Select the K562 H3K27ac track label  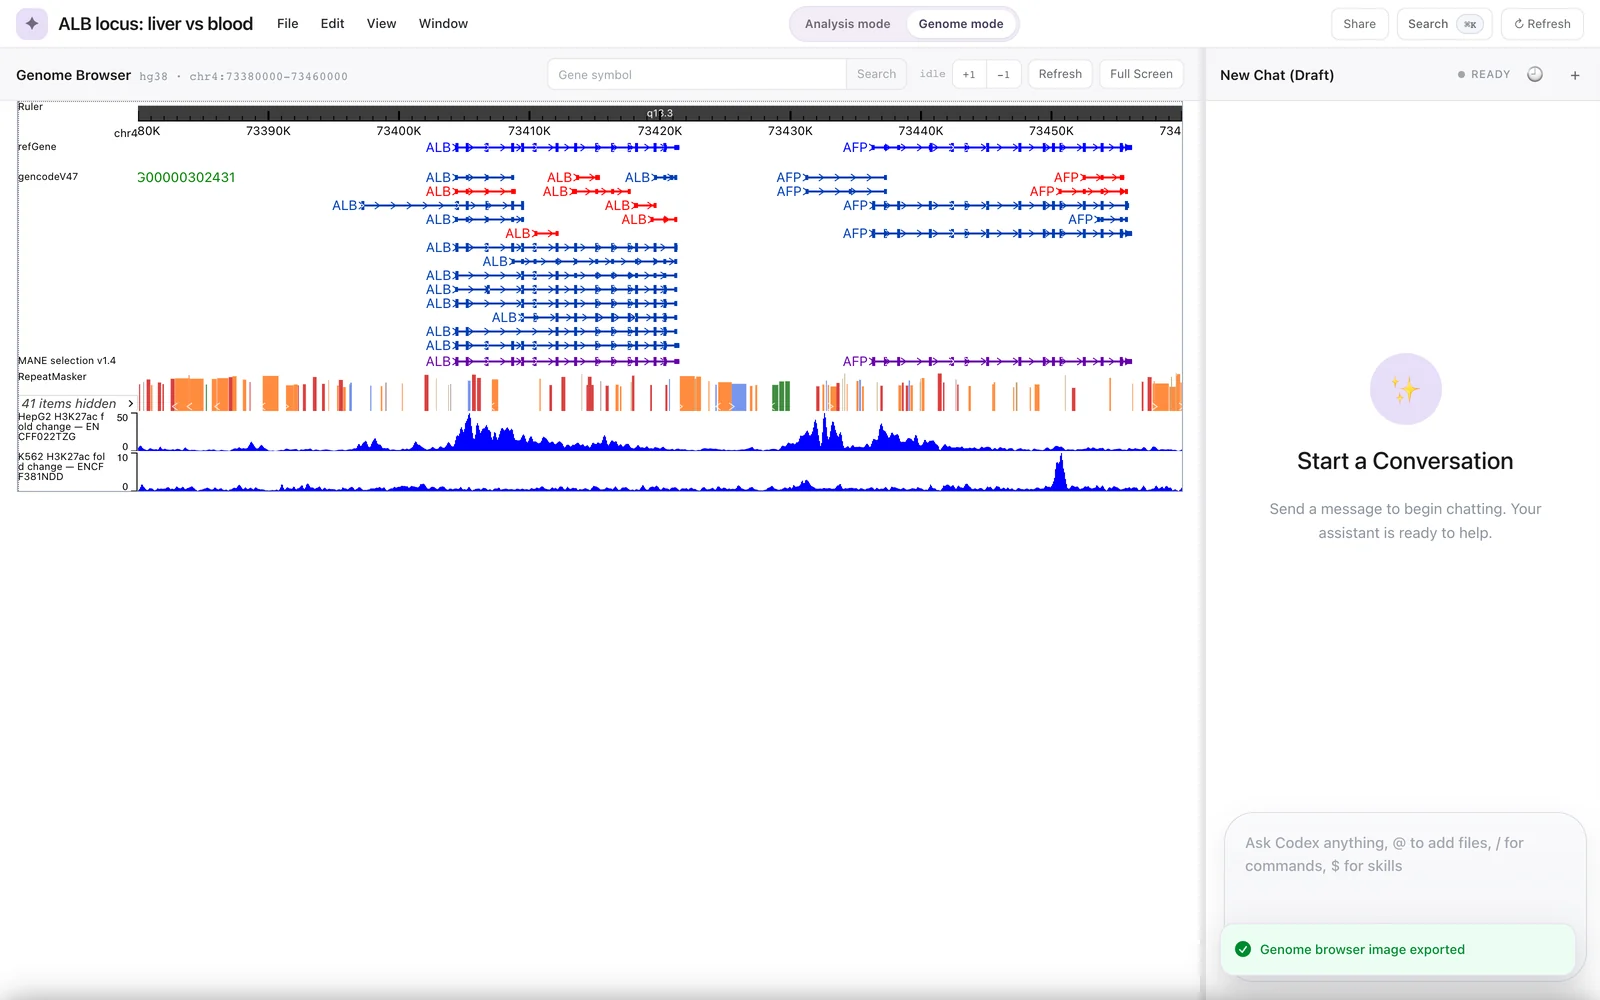61,467
